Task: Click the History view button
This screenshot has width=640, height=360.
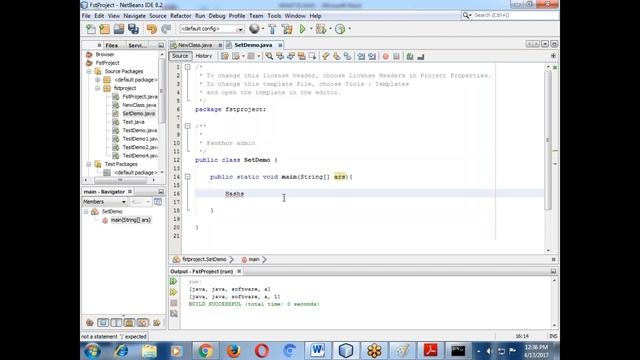Action: click(x=204, y=56)
